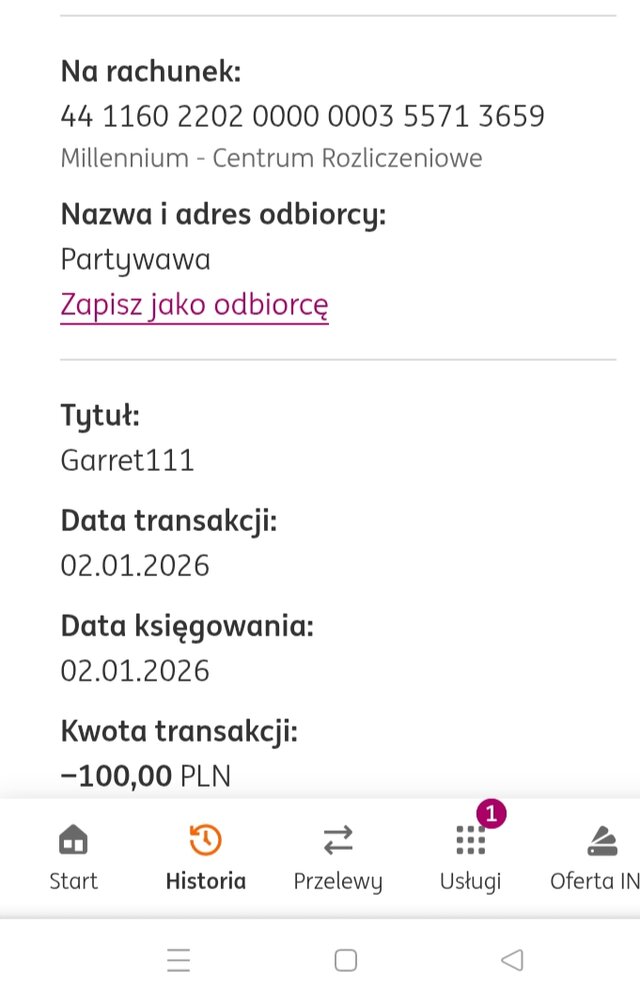Tap the Przelewy transfer arrows icon

[338, 840]
